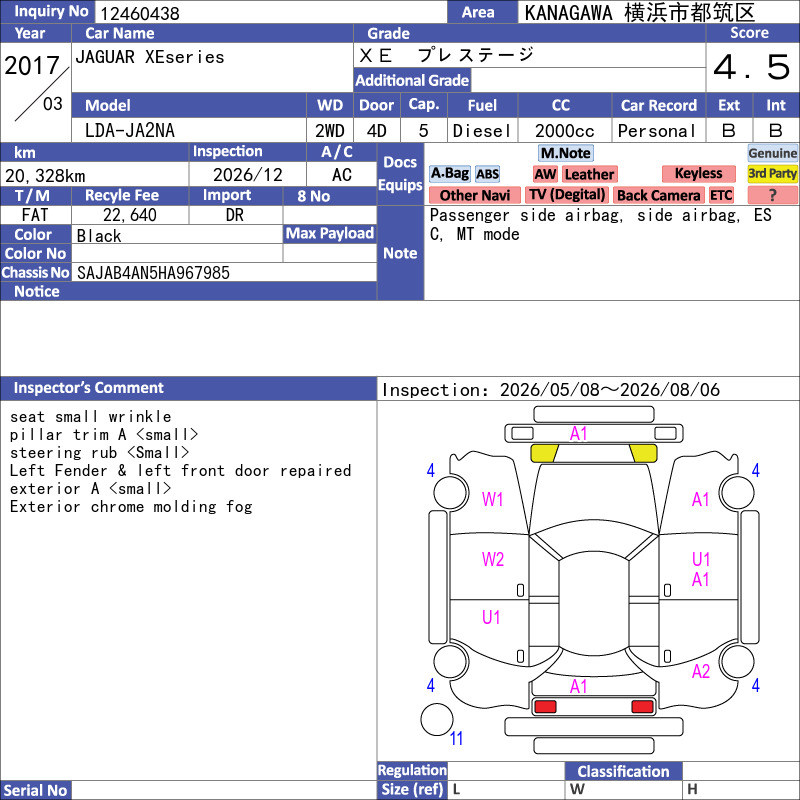The image size is (800, 800).
Task: Select the AW equipment badge
Action: (545, 174)
